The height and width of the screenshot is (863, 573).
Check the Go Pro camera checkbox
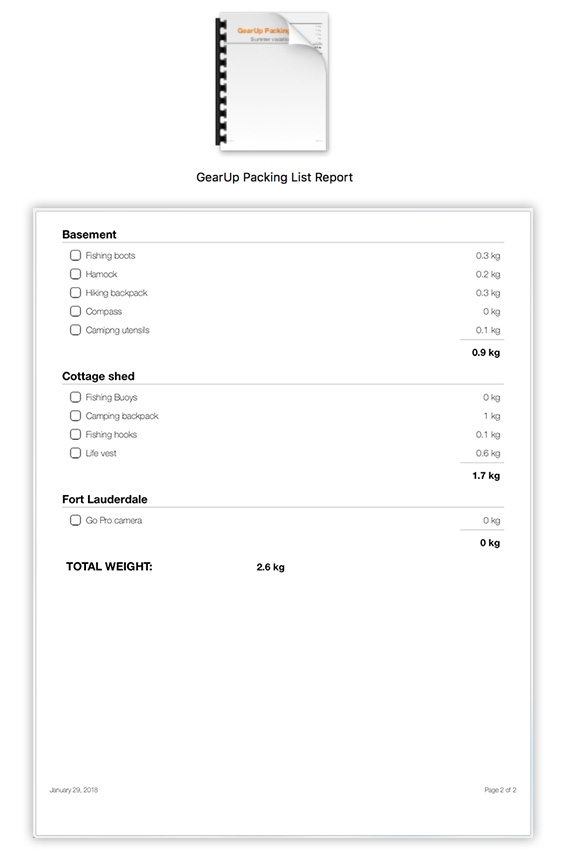click(x=75, y=521)
